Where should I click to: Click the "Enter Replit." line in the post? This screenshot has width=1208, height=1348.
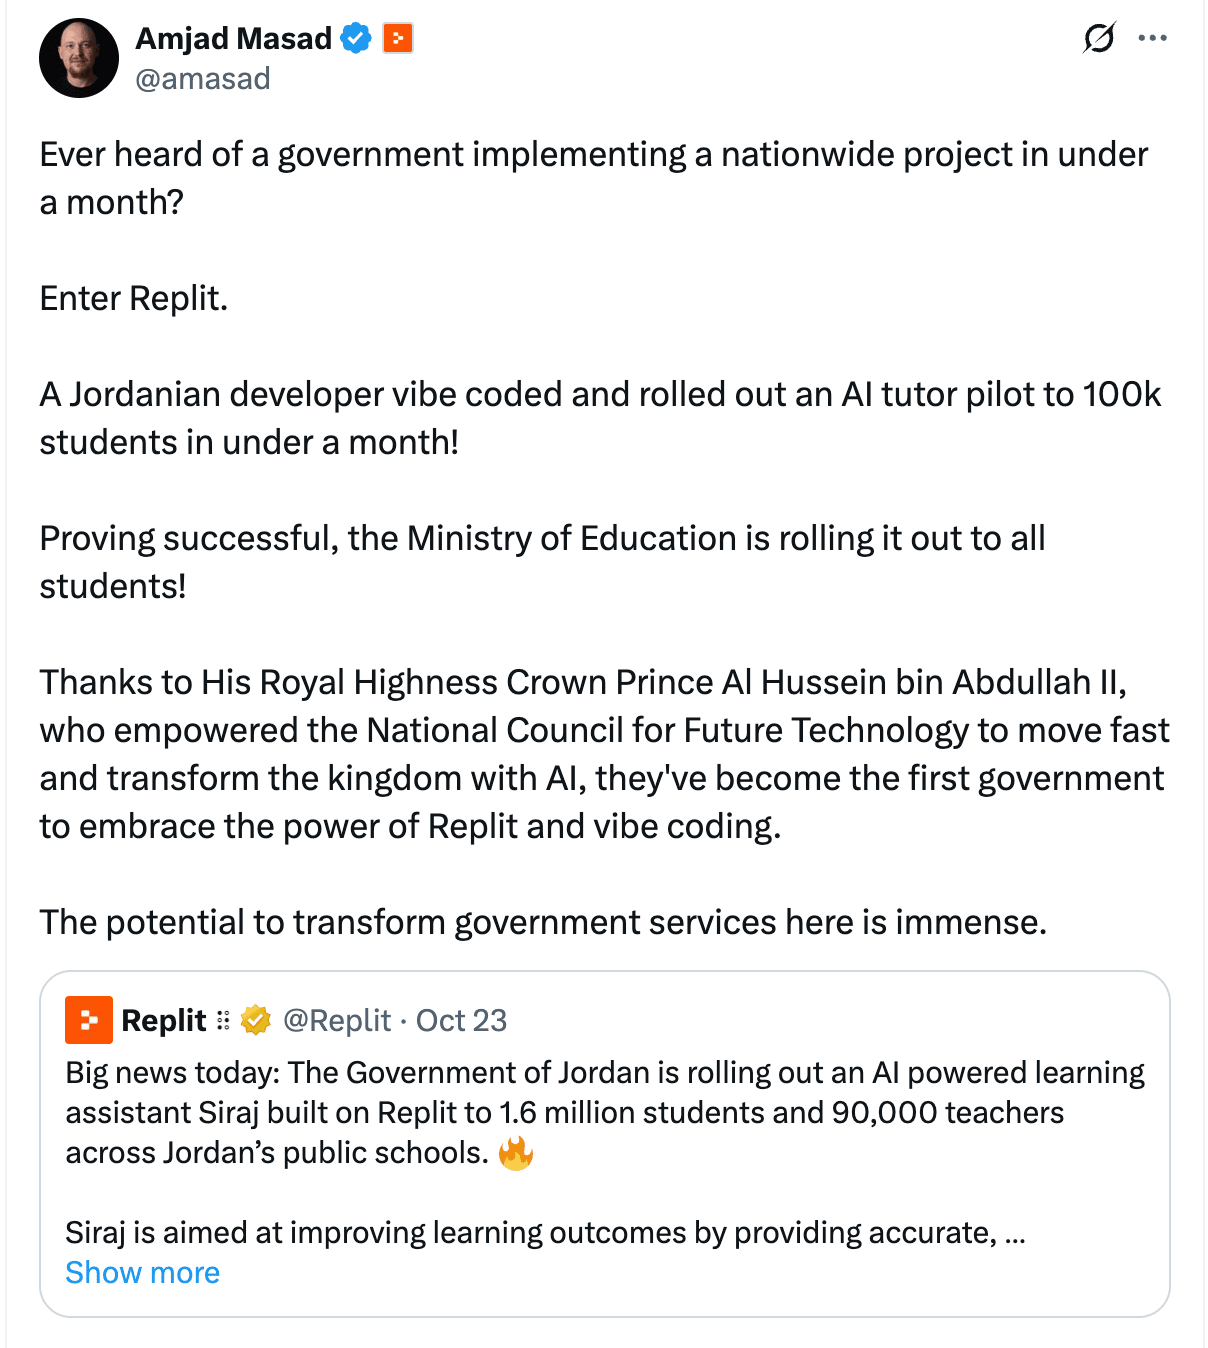click(x=134, y=298)
